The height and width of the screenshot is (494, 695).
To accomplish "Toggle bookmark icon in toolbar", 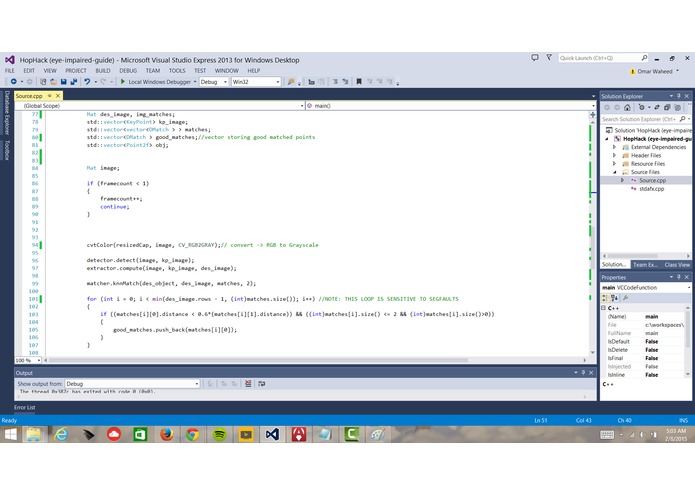I will coord(359,82).
